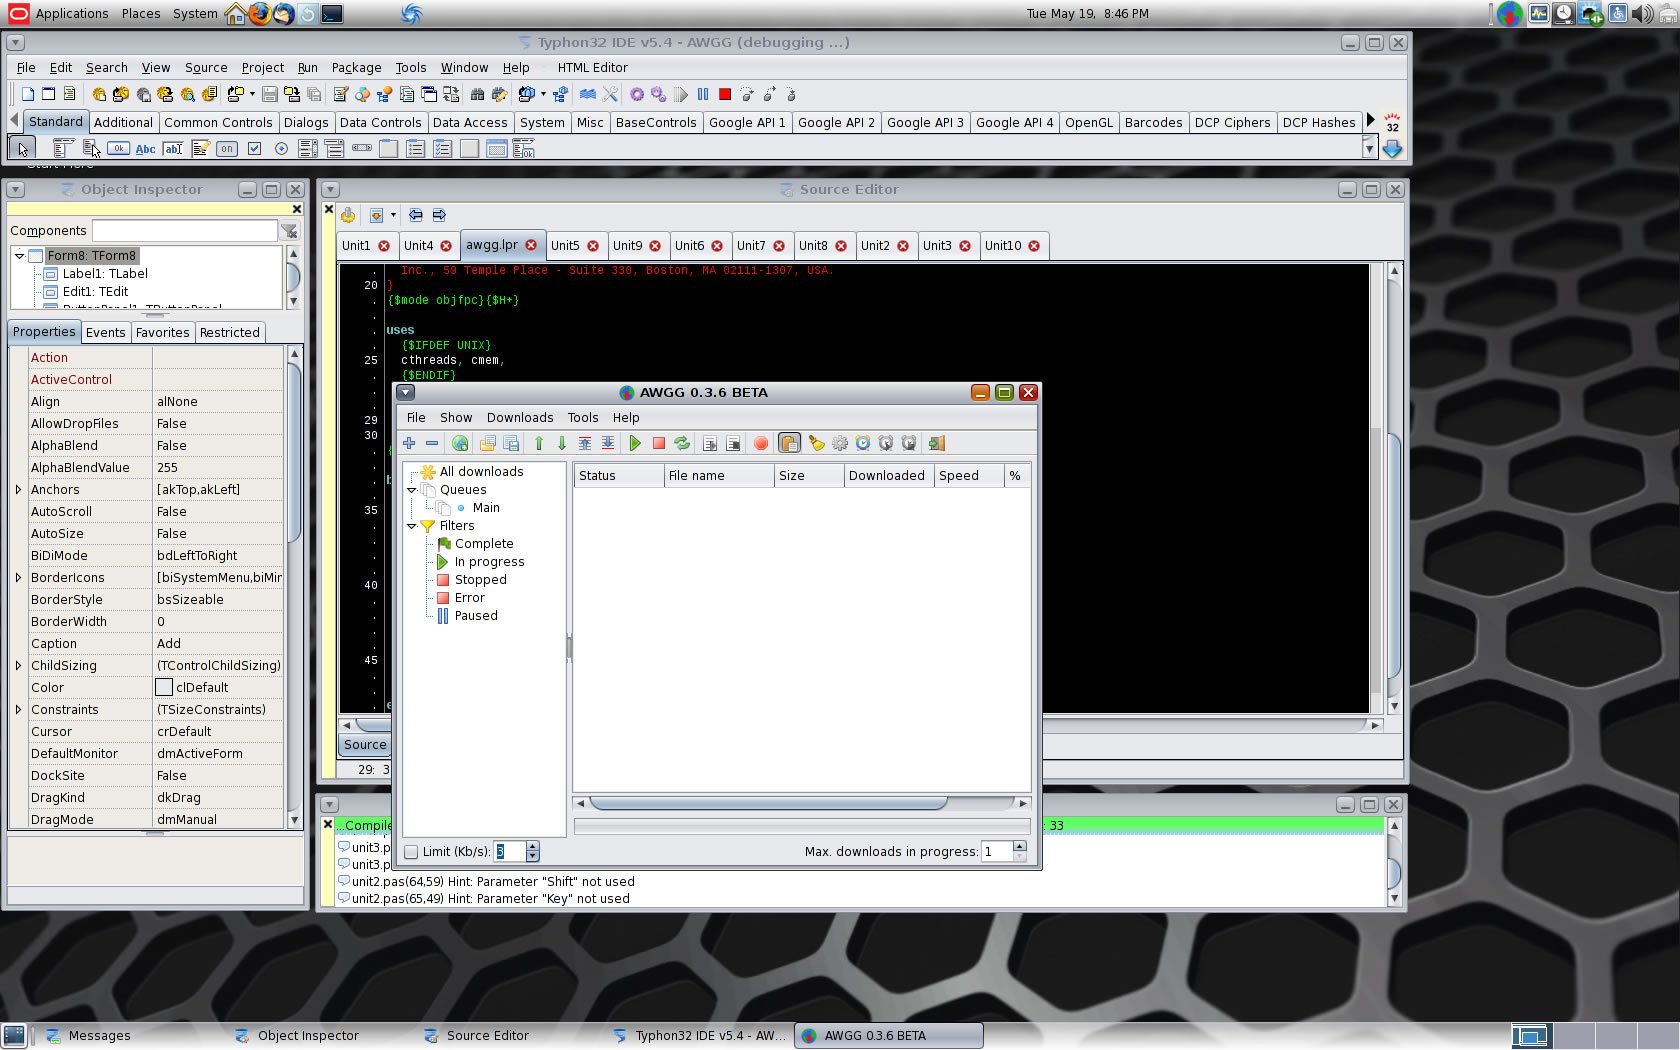Image resolution: width=1680 pixels, height=1050 pixels.
Task: Select the TButton Ok component icon
Action: pyautogui.click(x=118, y=149)
